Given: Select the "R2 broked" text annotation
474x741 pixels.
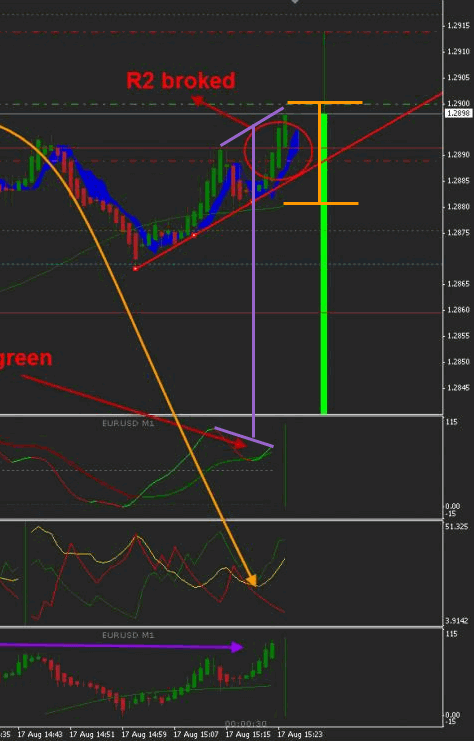Looking at the screenshot, I should point(181,80).
